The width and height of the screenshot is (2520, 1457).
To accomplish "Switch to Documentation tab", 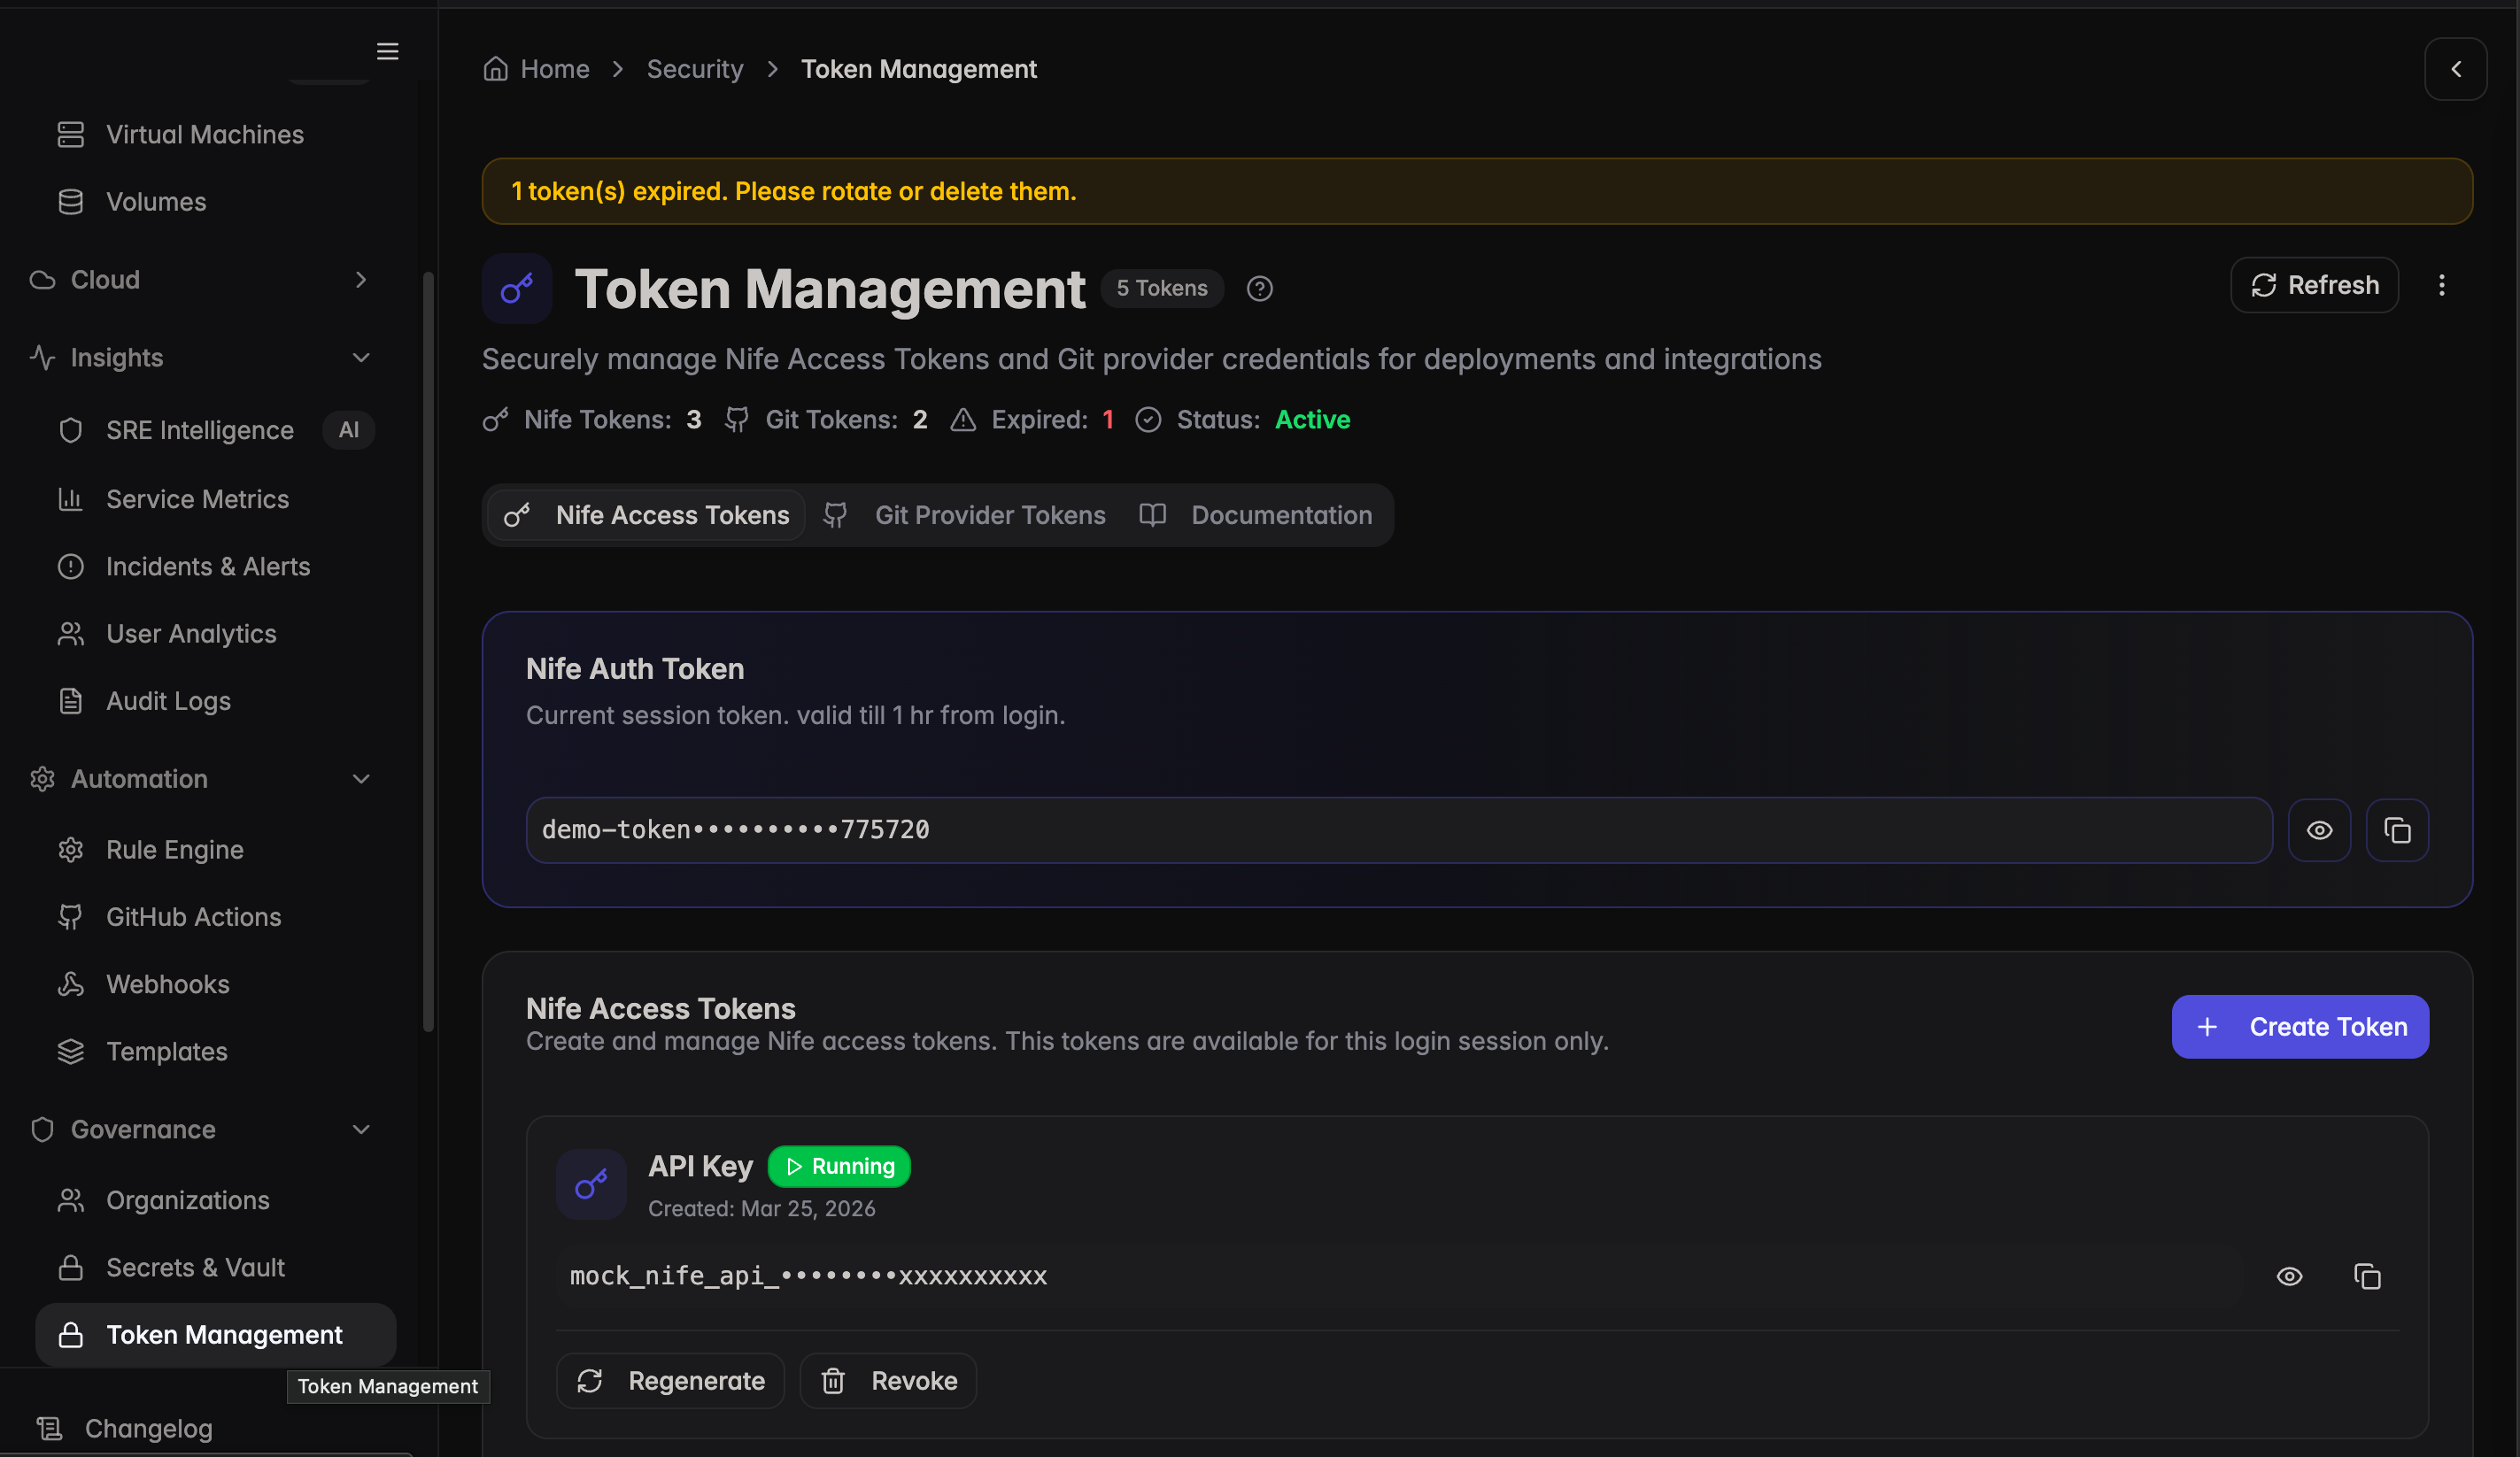I will pyautogui.click(x=1256, y=515).
